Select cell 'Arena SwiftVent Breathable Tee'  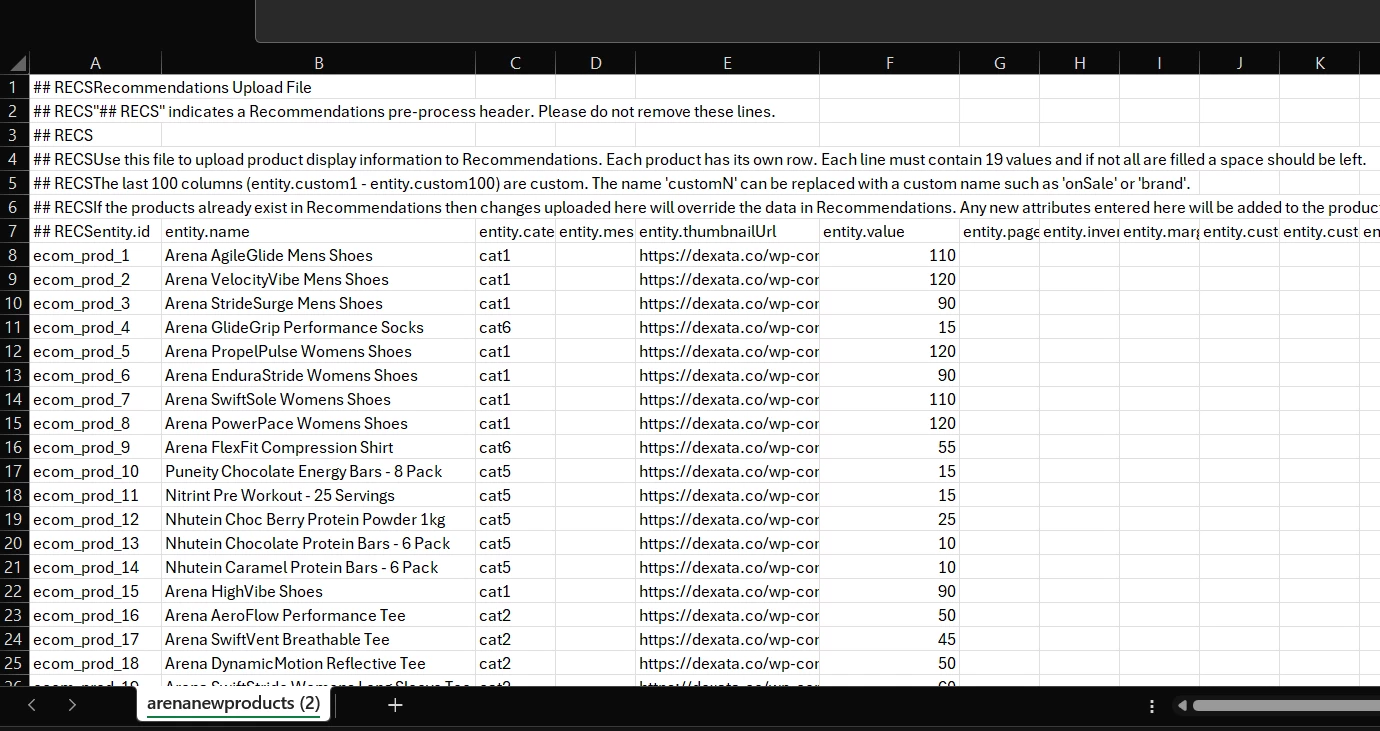318,639
